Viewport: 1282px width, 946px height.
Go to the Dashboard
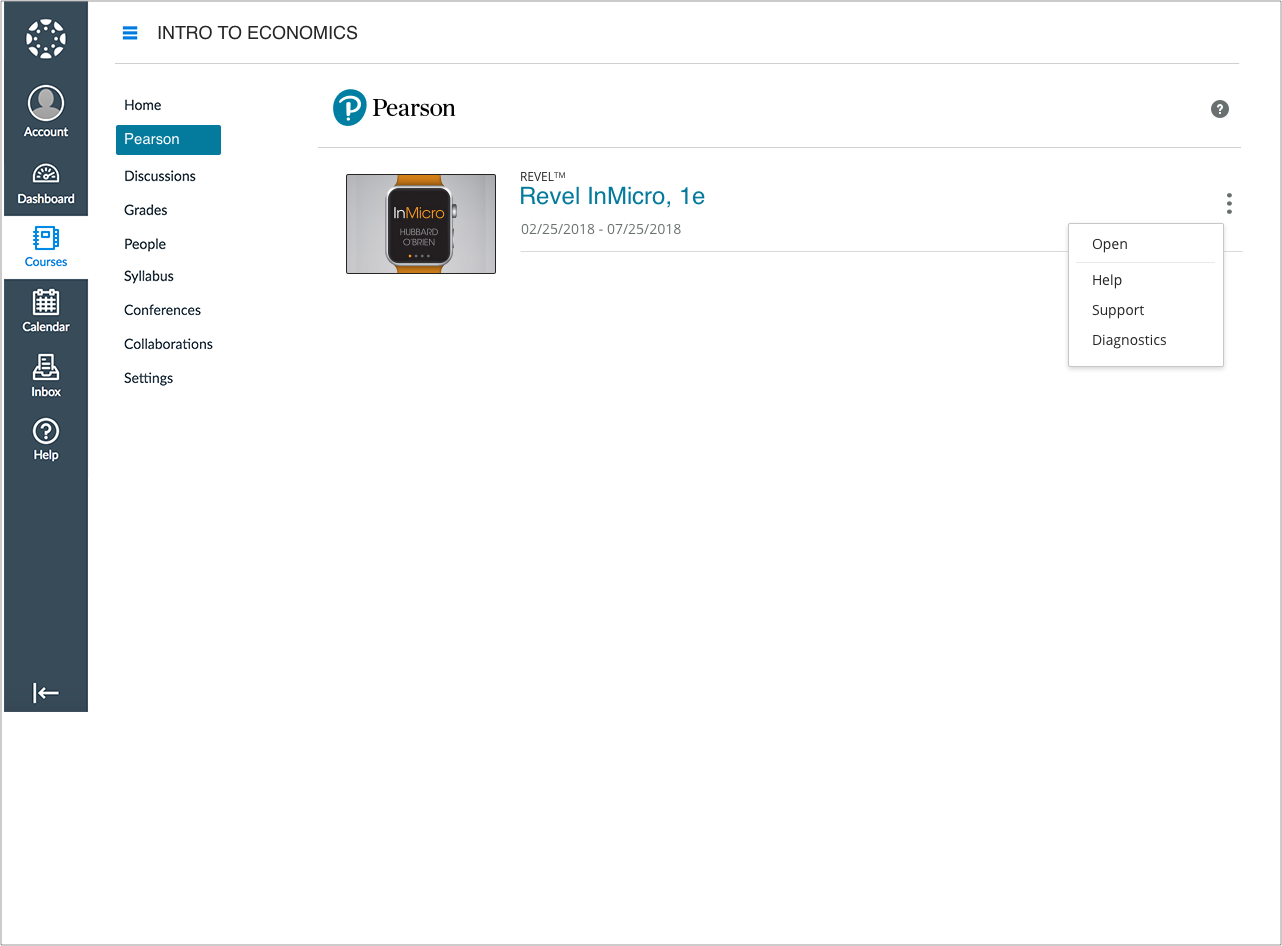click(46, 183)
